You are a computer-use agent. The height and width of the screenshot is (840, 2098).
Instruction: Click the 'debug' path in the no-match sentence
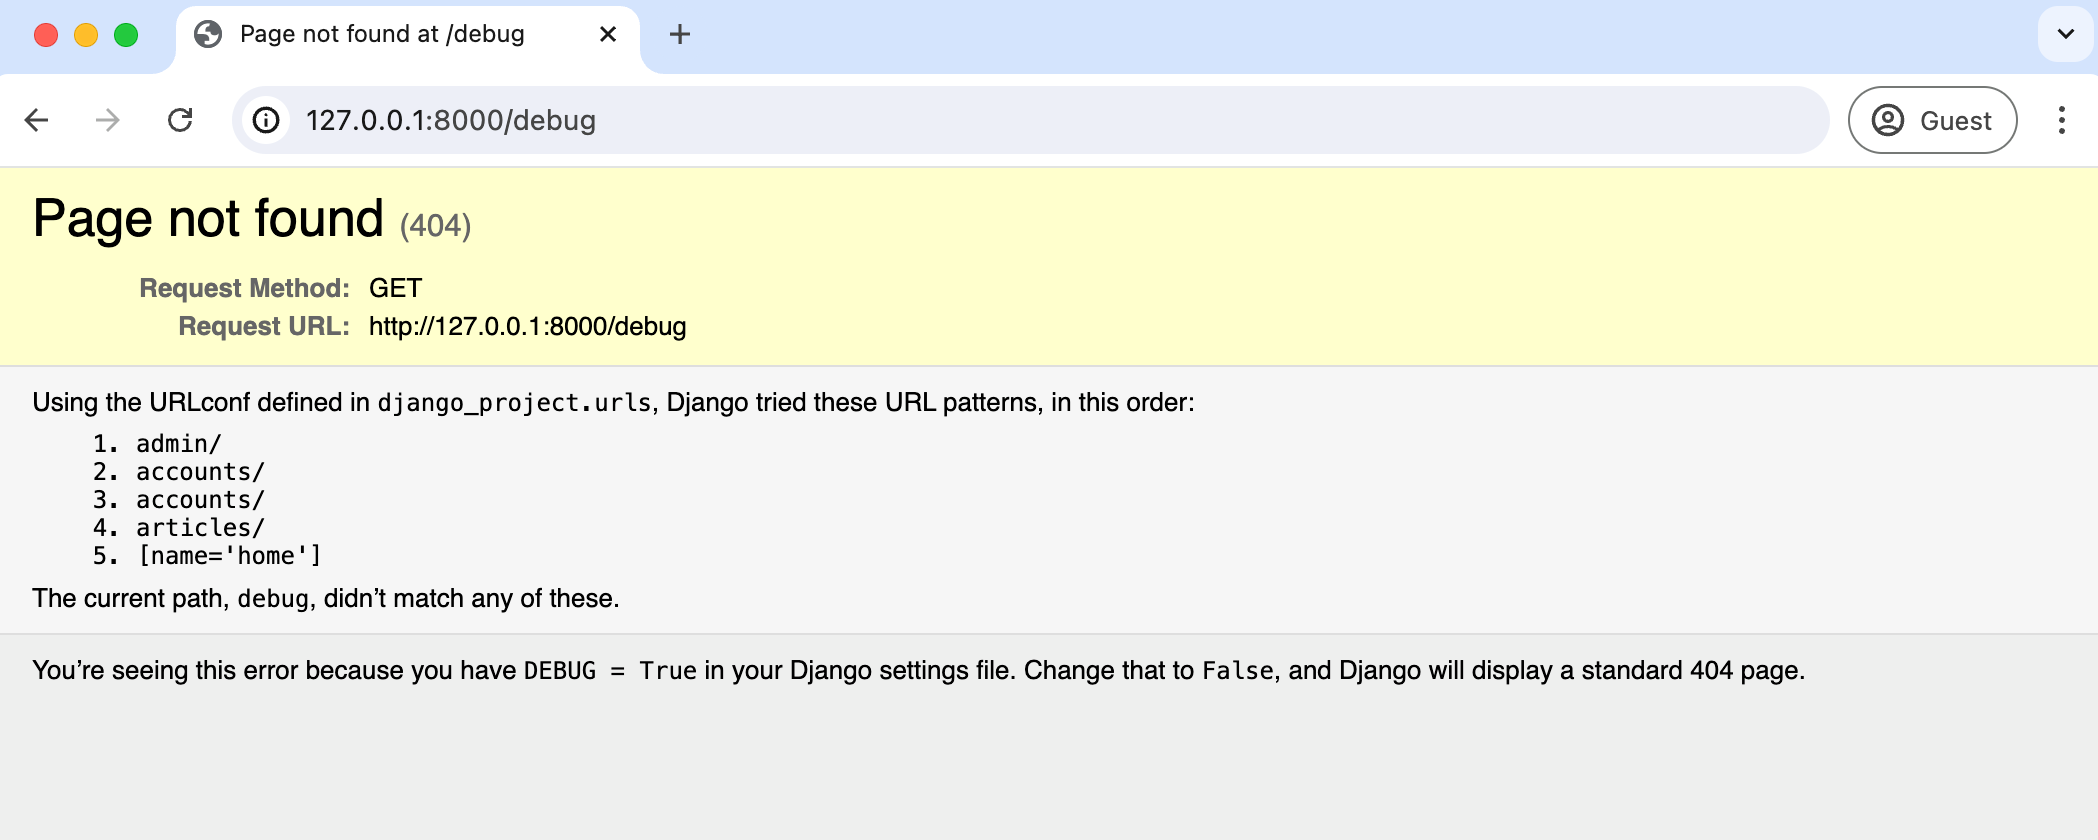coord(273,599)
